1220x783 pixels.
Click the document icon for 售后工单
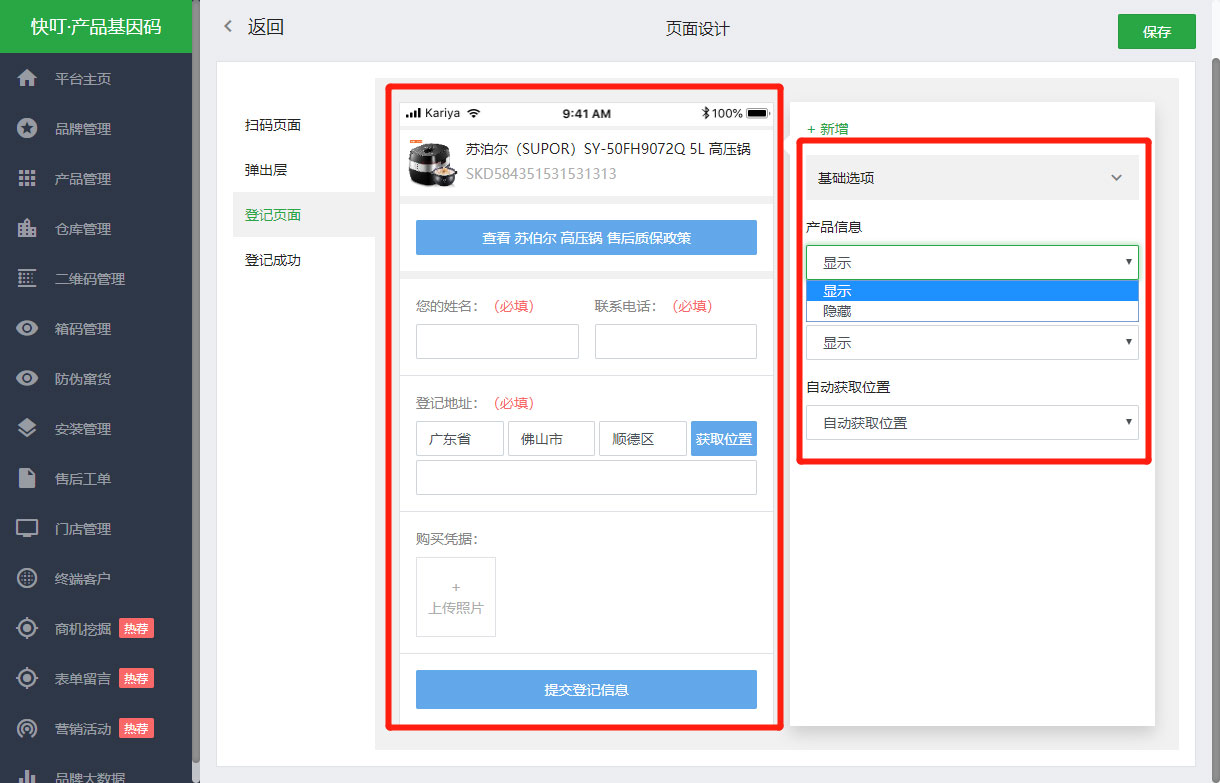pos(28,478)
